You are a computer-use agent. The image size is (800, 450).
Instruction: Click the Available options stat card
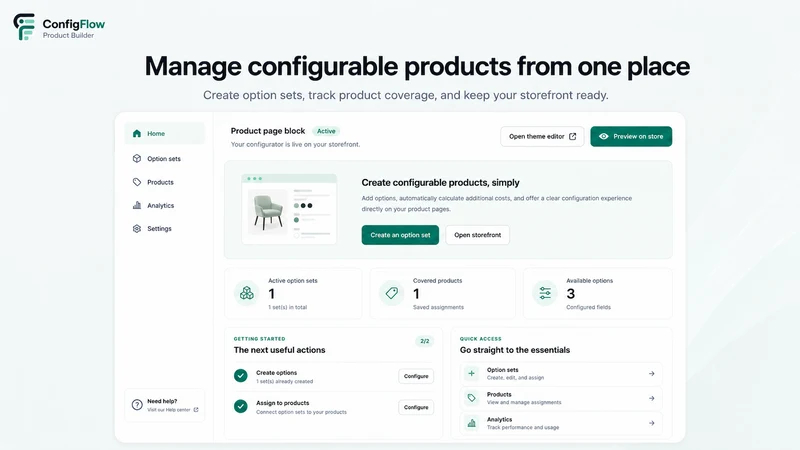tap(597, 294)
